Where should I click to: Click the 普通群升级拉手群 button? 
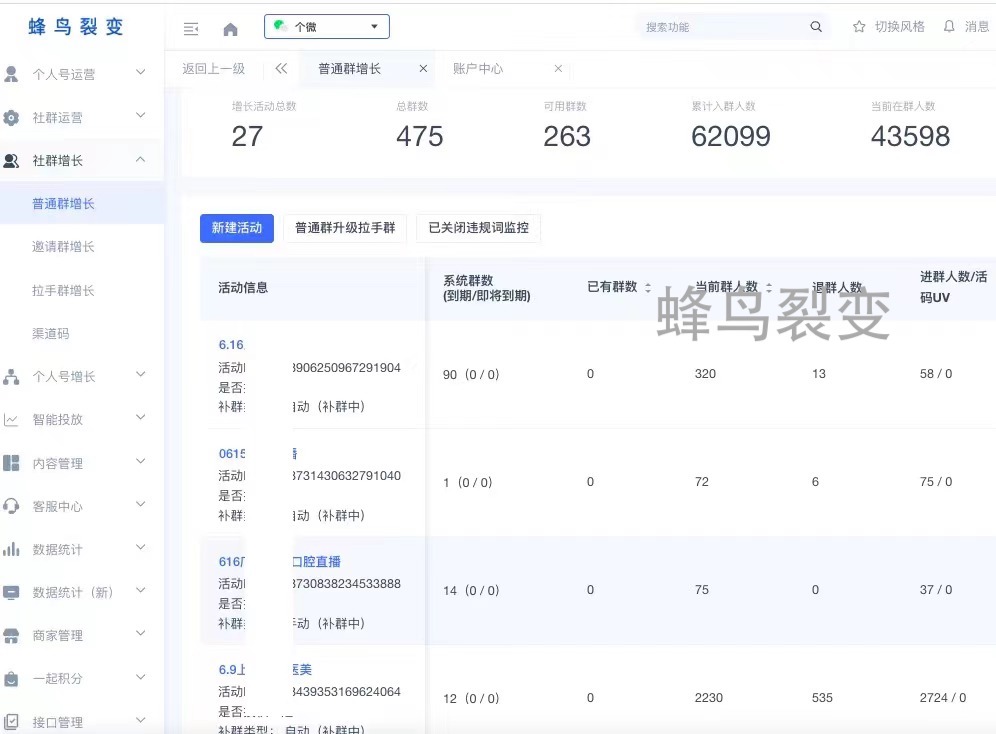coord(345,228)
